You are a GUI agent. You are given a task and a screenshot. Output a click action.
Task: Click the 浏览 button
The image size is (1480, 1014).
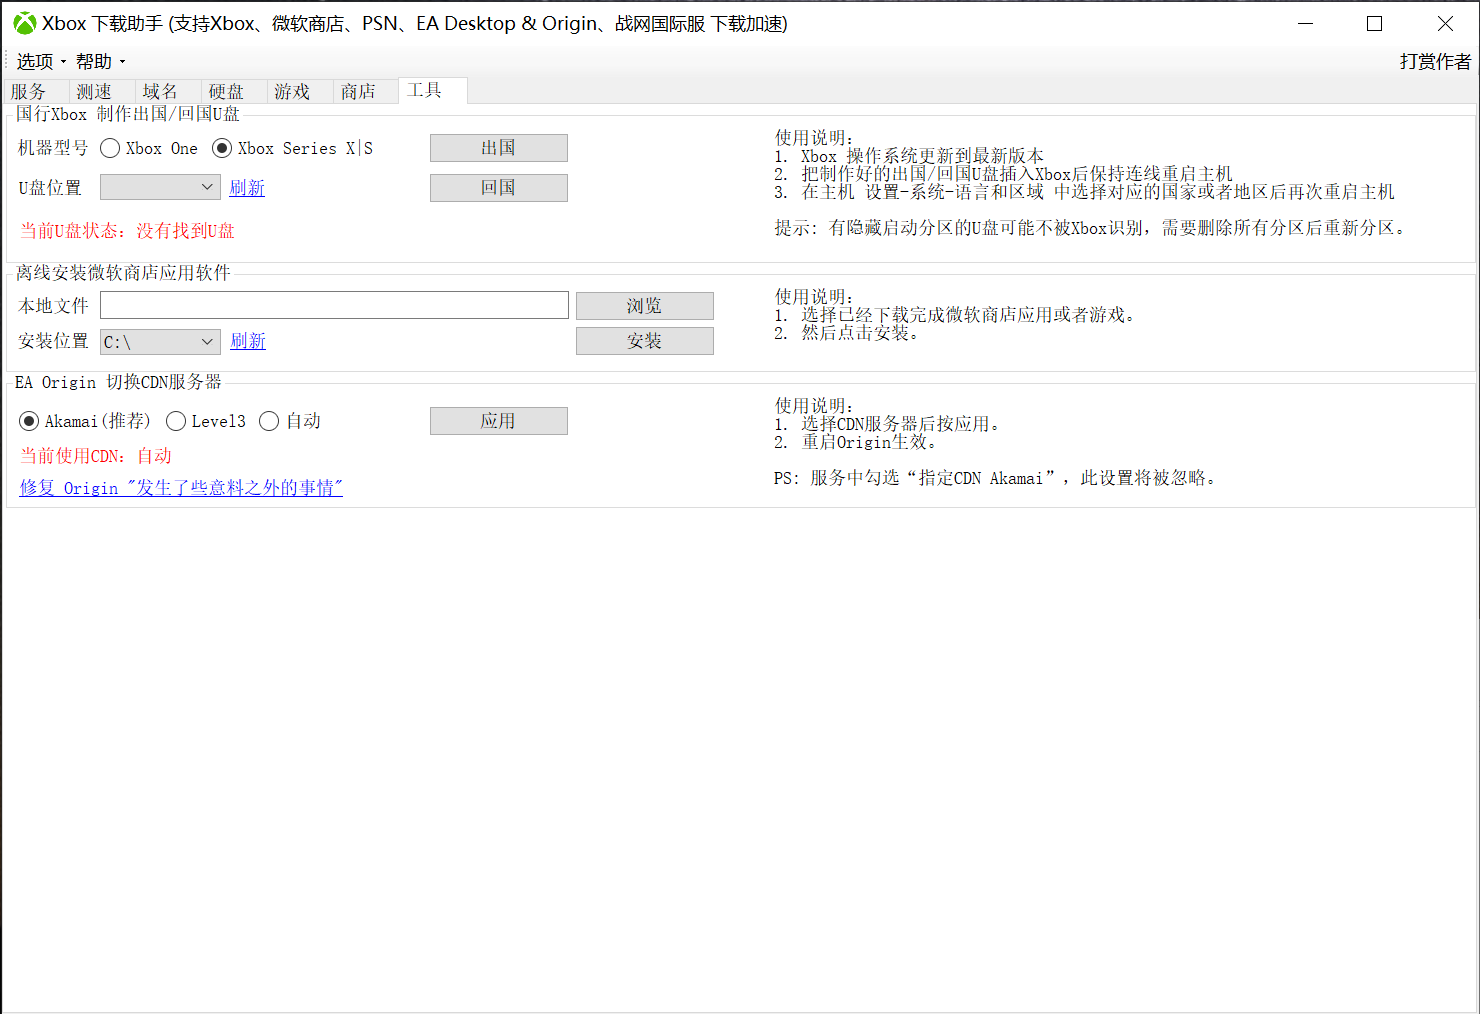point(644,306)
